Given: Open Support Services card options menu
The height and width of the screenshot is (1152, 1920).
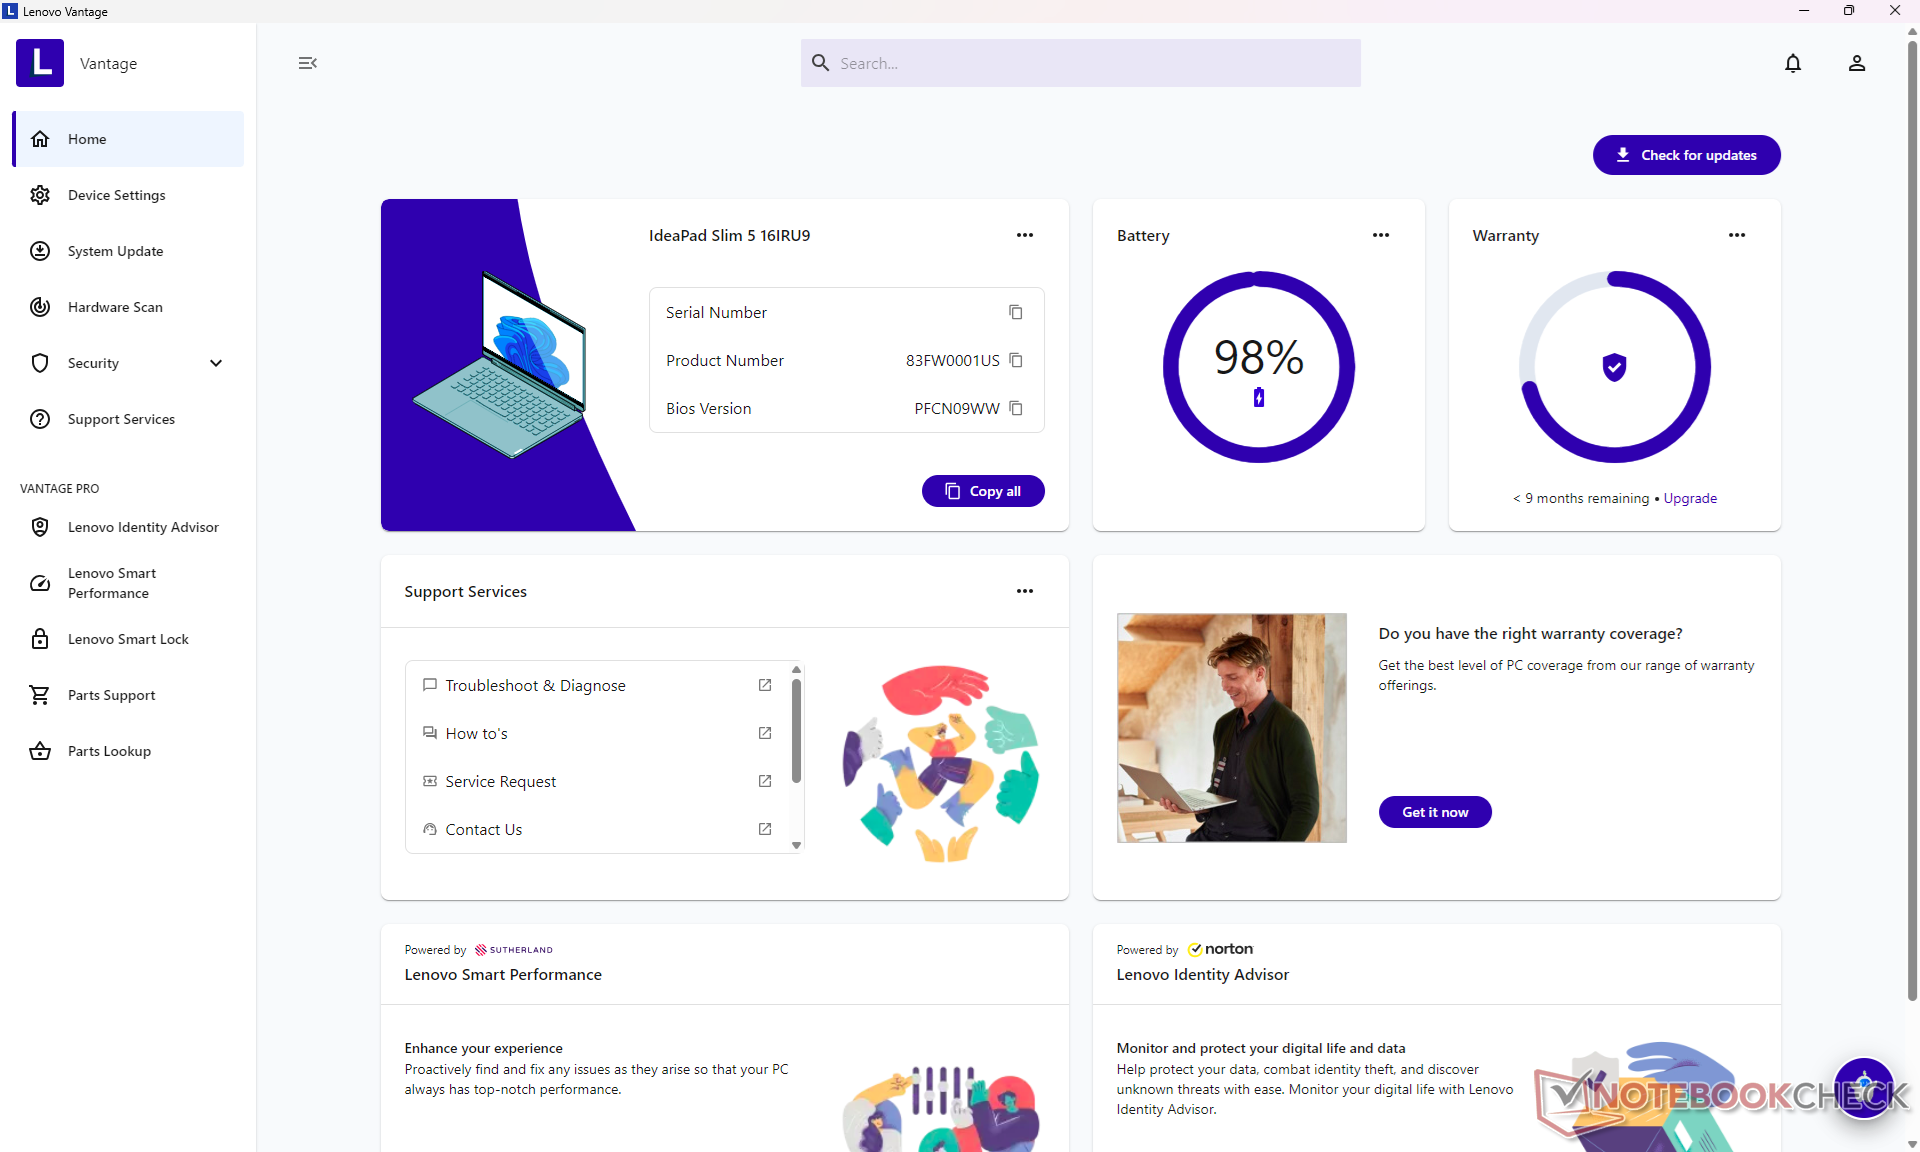Looking at the screenshot, I should 1024,591.
